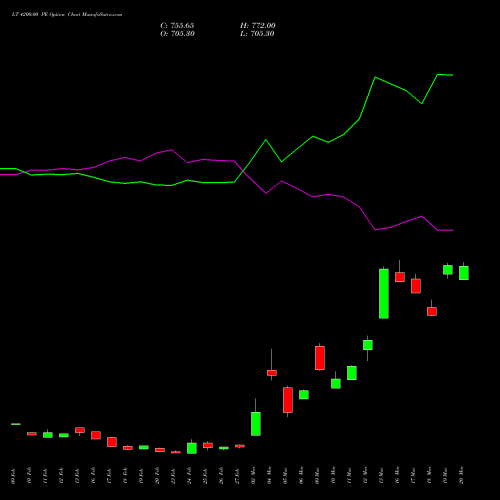Click the high value H: 772.00

(258, 26)
